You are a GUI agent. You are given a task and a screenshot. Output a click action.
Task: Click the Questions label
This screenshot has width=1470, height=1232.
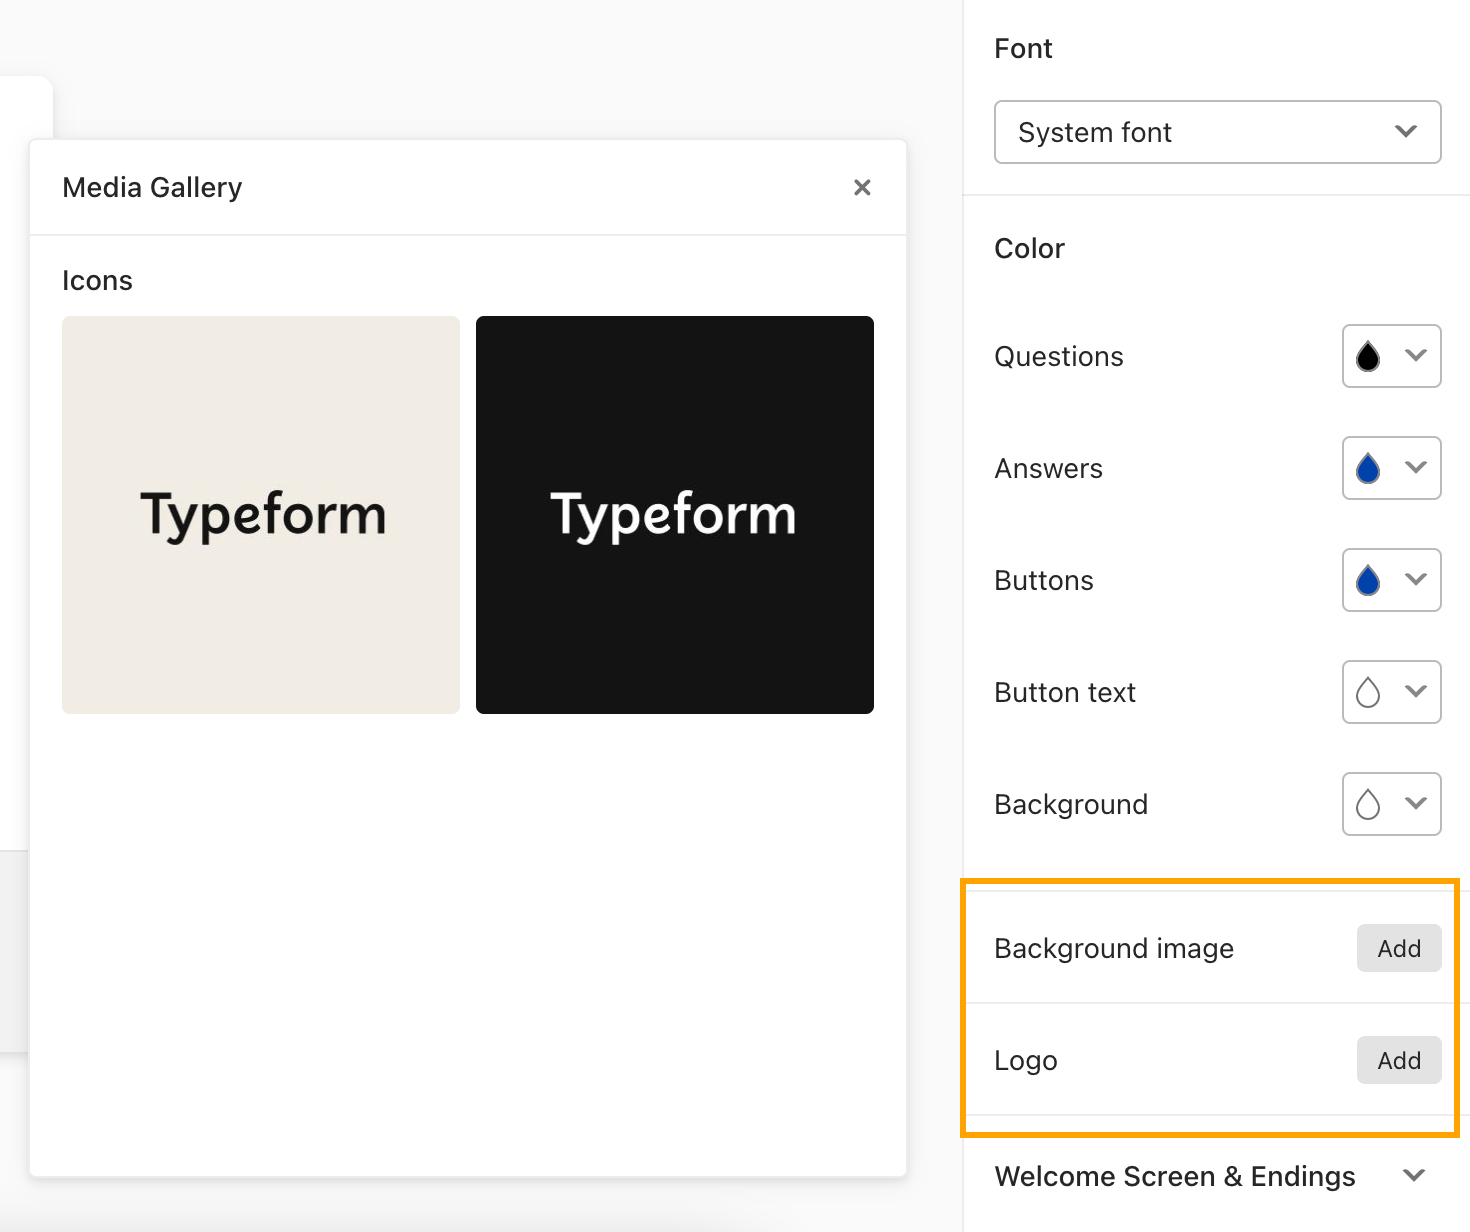pos(1059,356)
